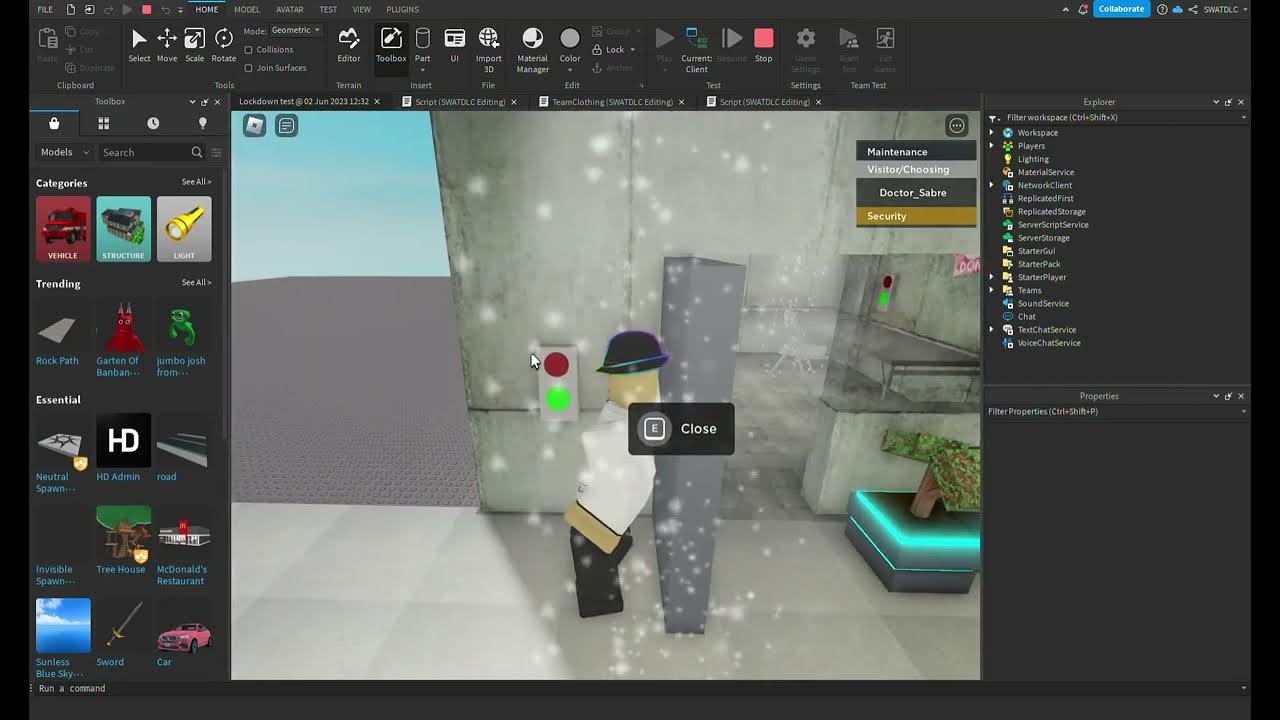Image resolution: width=1280 pixels, height=720 pixels.
Task: Open the FILE menu
Action: [45, 9]
